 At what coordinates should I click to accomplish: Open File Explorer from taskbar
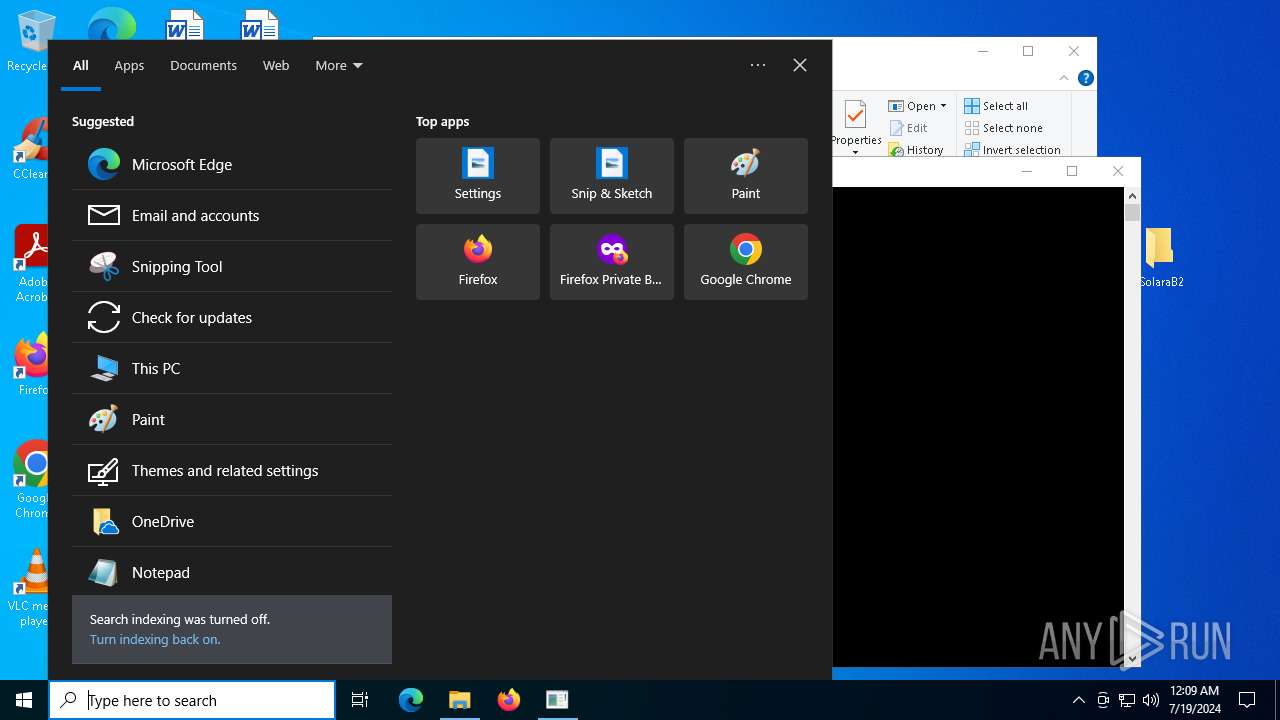coord(460,700)
